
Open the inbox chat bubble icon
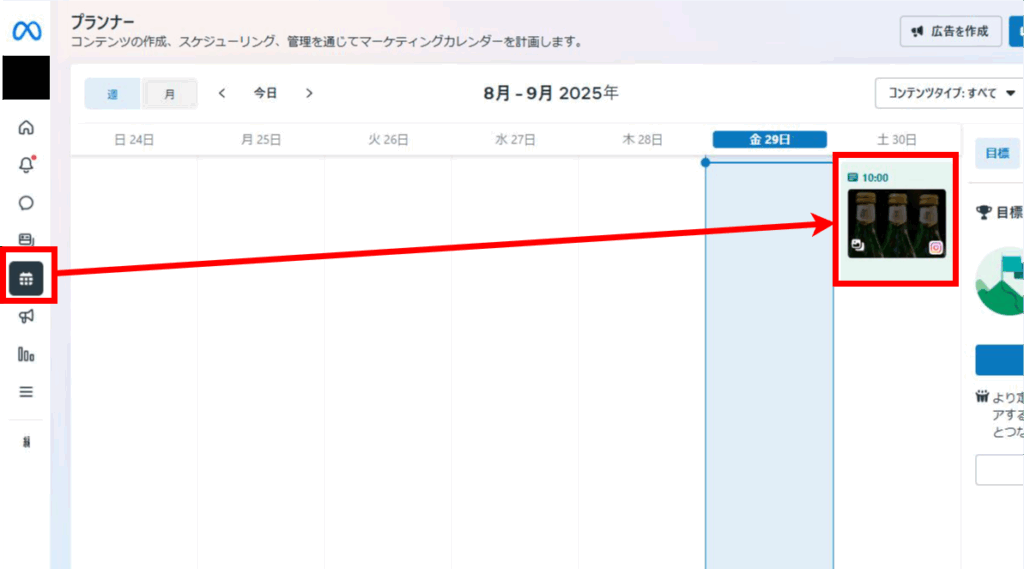[x=27, y=203]
